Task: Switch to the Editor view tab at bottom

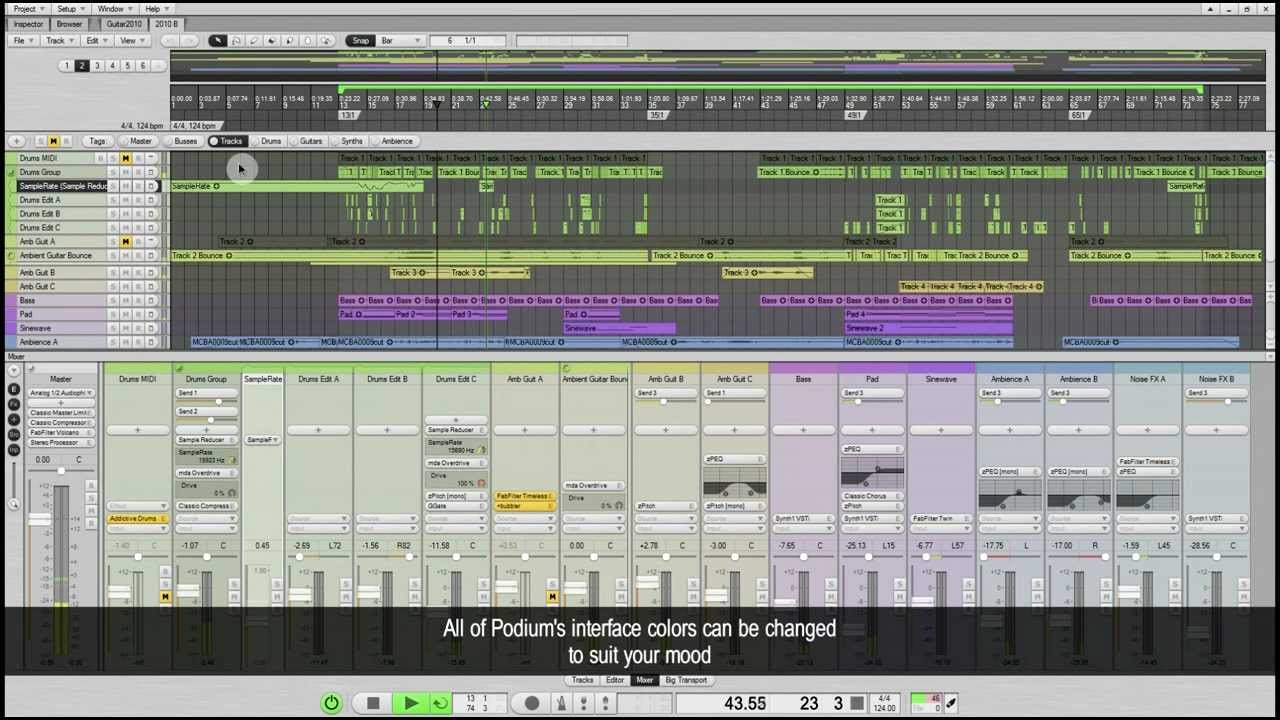Action: (615, 680)
